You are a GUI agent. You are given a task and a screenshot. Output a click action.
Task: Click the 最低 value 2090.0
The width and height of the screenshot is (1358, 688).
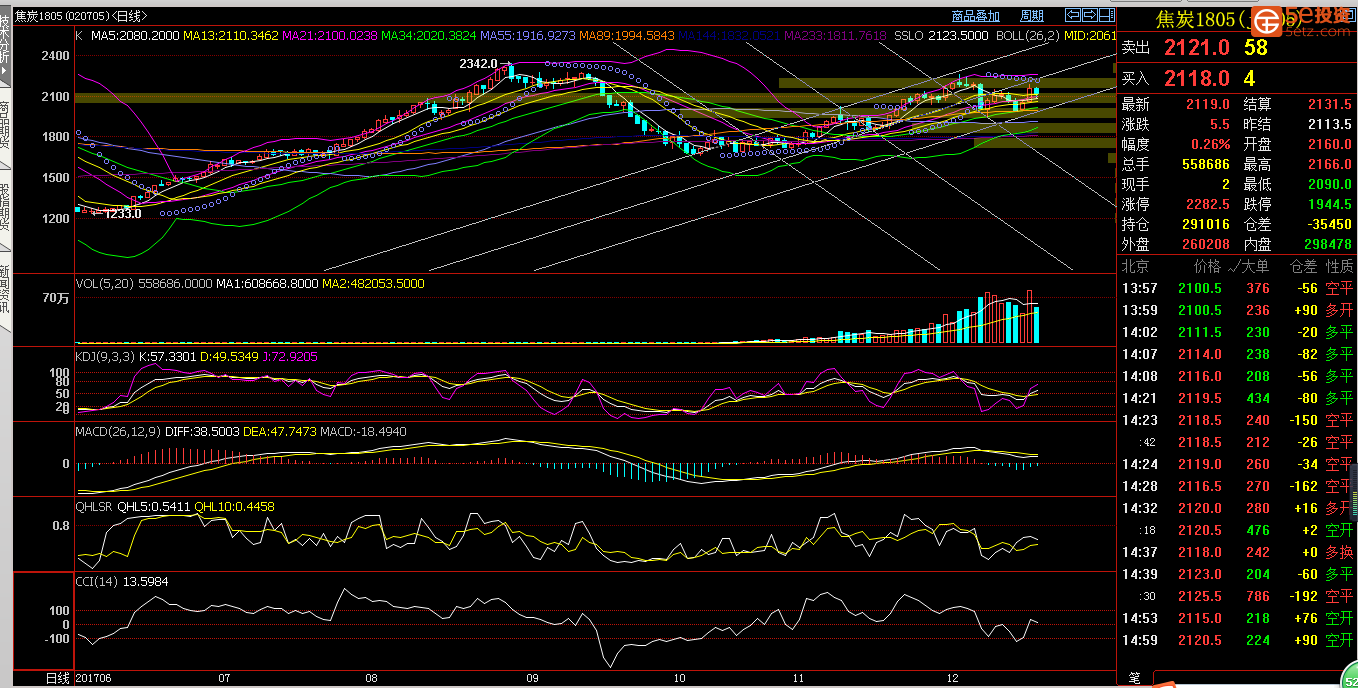1331,184
